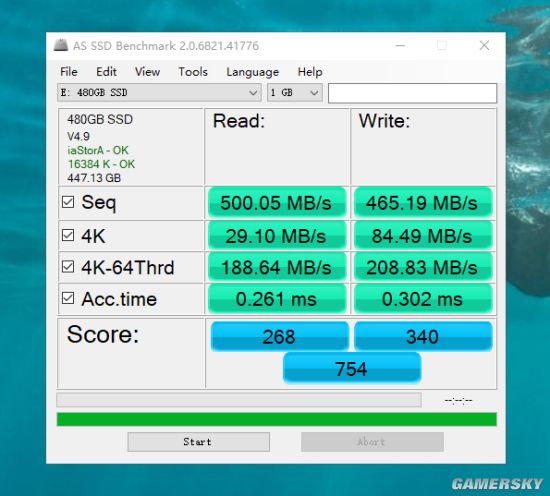Screen dimensions: 550x496
Task: Open the Language menu
Action: pyautogui.click(x=253, y=72)
